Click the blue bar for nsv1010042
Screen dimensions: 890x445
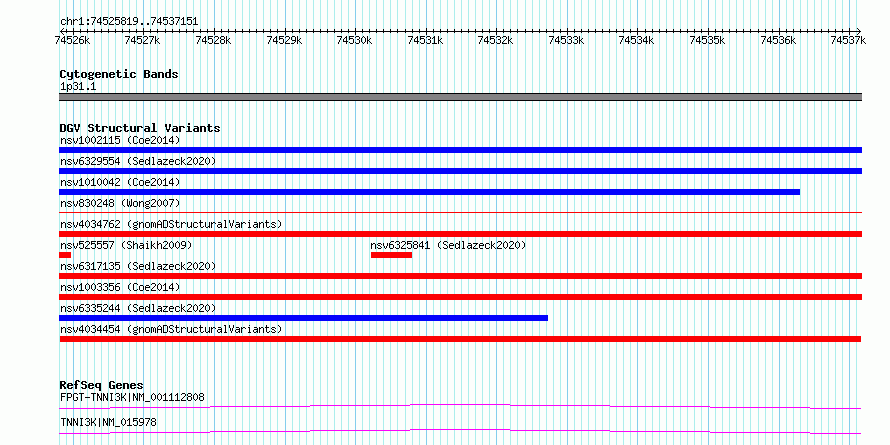pos(430,192)
